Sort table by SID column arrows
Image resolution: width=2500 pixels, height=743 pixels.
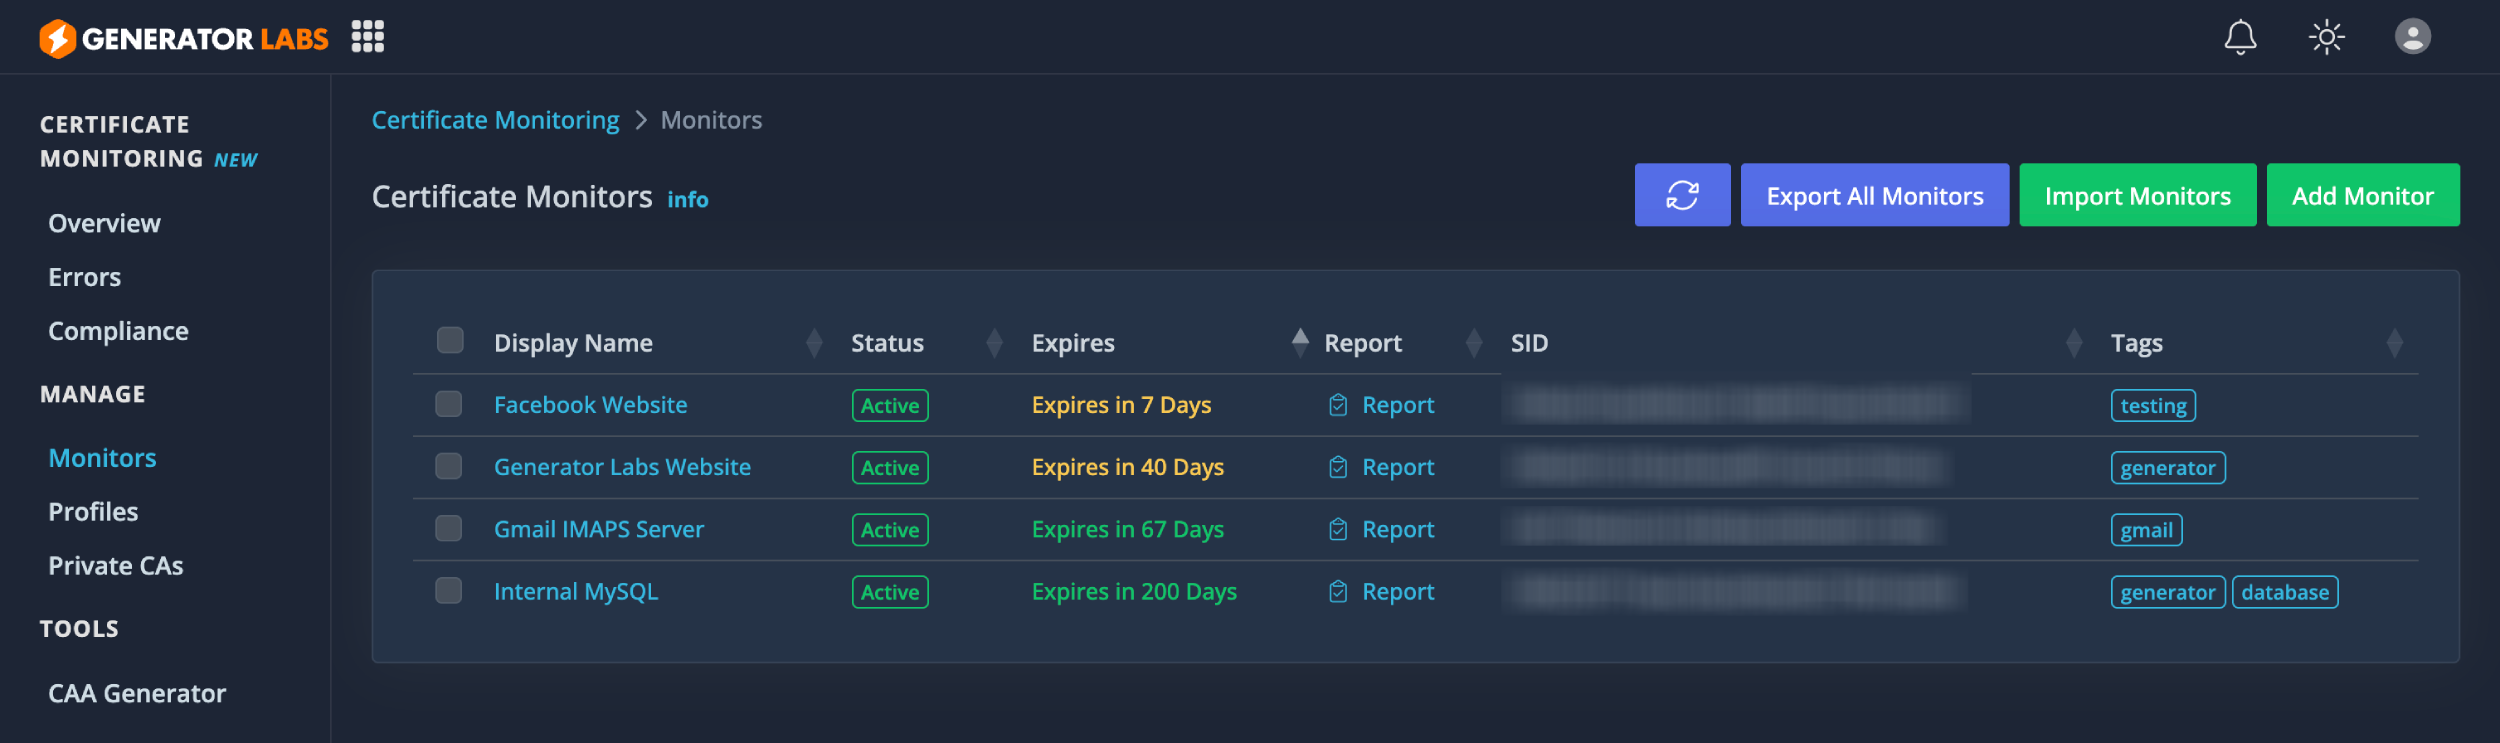pyautogui.click(x=2074, y=343)
